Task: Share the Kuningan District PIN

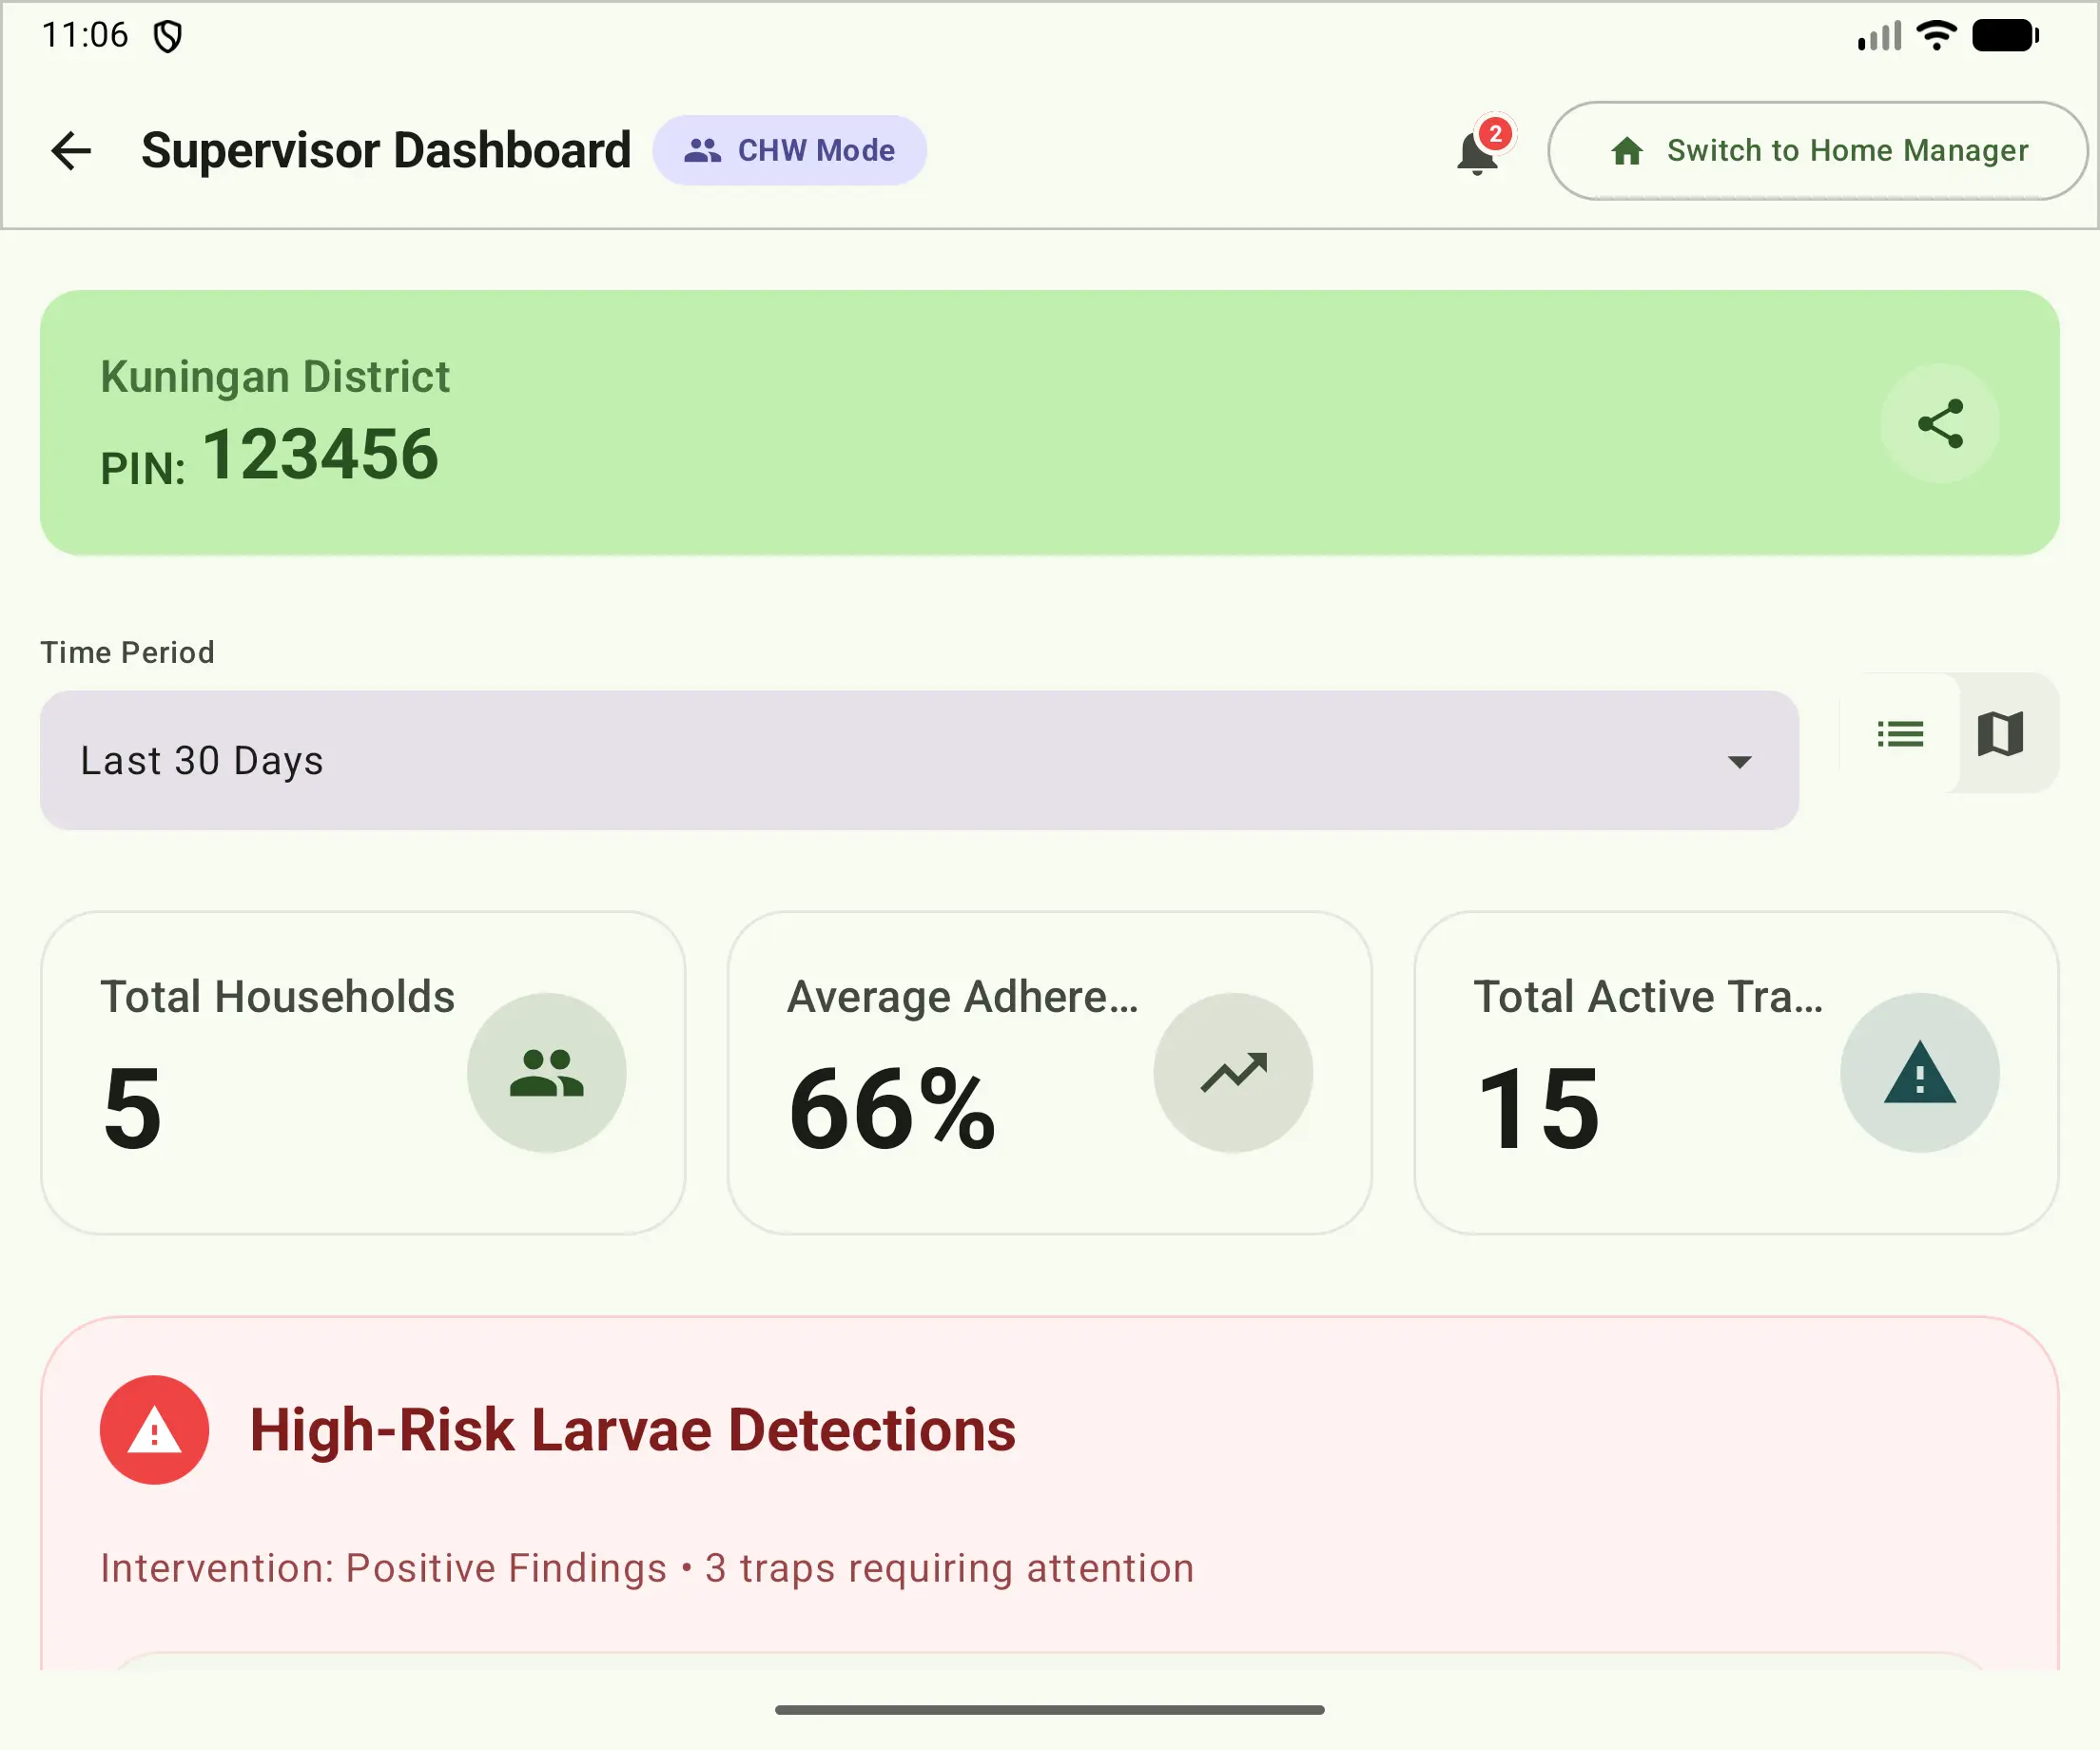Action: [1940, 424]
